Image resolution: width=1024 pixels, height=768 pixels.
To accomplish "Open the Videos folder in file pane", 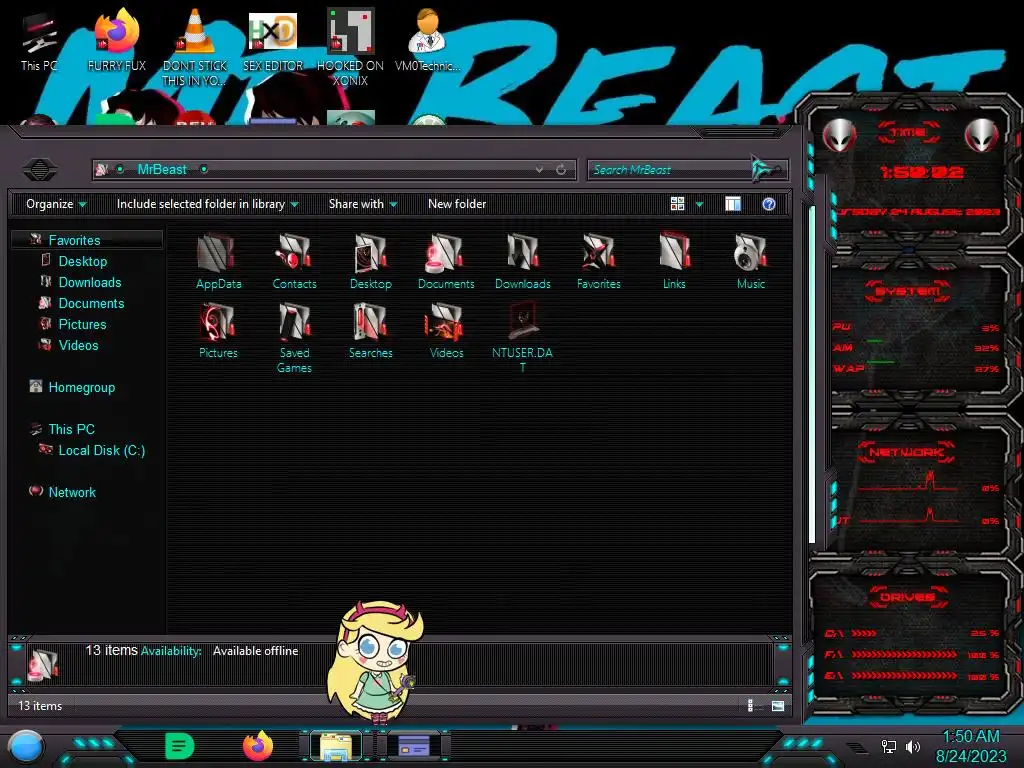I will click(446, 330).
